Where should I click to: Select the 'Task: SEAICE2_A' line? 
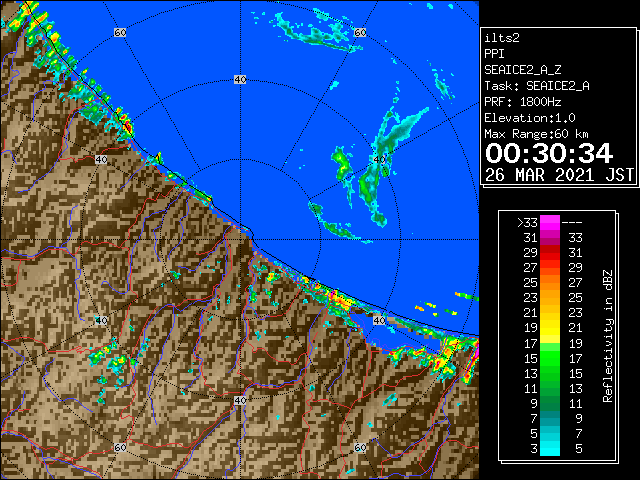(537, 86)
